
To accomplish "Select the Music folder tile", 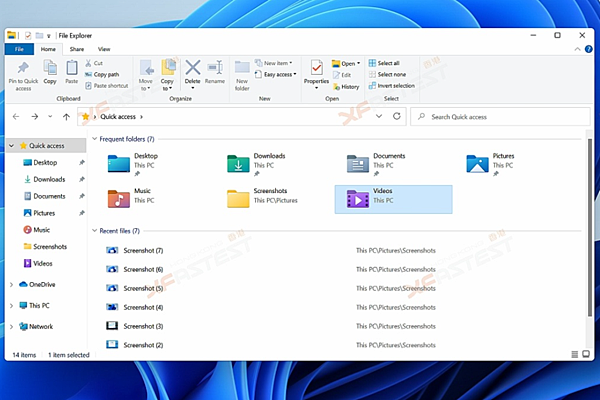I will click(x=129, y=199).
